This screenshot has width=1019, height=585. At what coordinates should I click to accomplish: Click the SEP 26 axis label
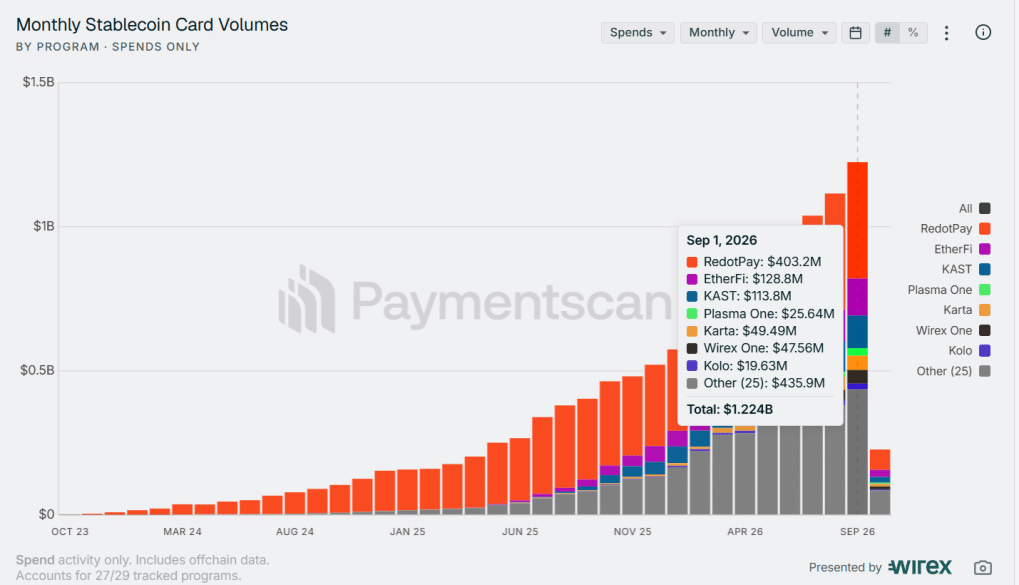[x=857, y=532]
